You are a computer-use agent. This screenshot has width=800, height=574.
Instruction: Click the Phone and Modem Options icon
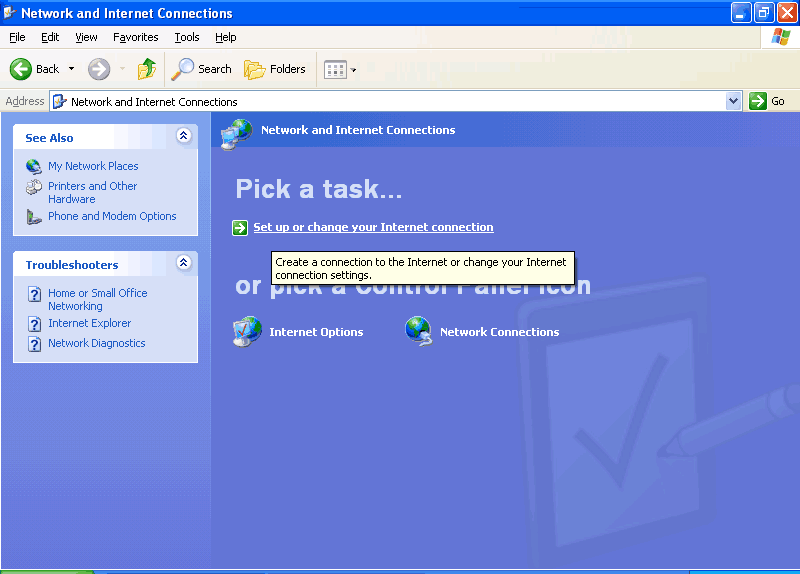tap(34, 217)
